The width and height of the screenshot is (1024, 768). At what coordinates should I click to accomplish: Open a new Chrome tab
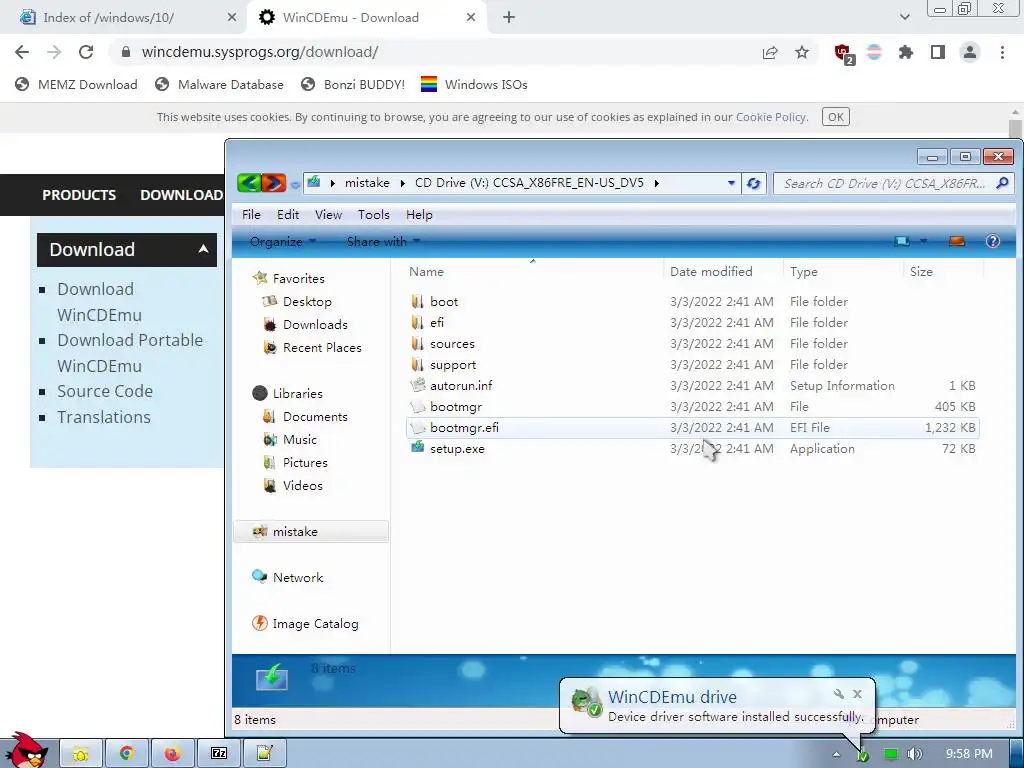pyautogui.click(x=509, y=18)
